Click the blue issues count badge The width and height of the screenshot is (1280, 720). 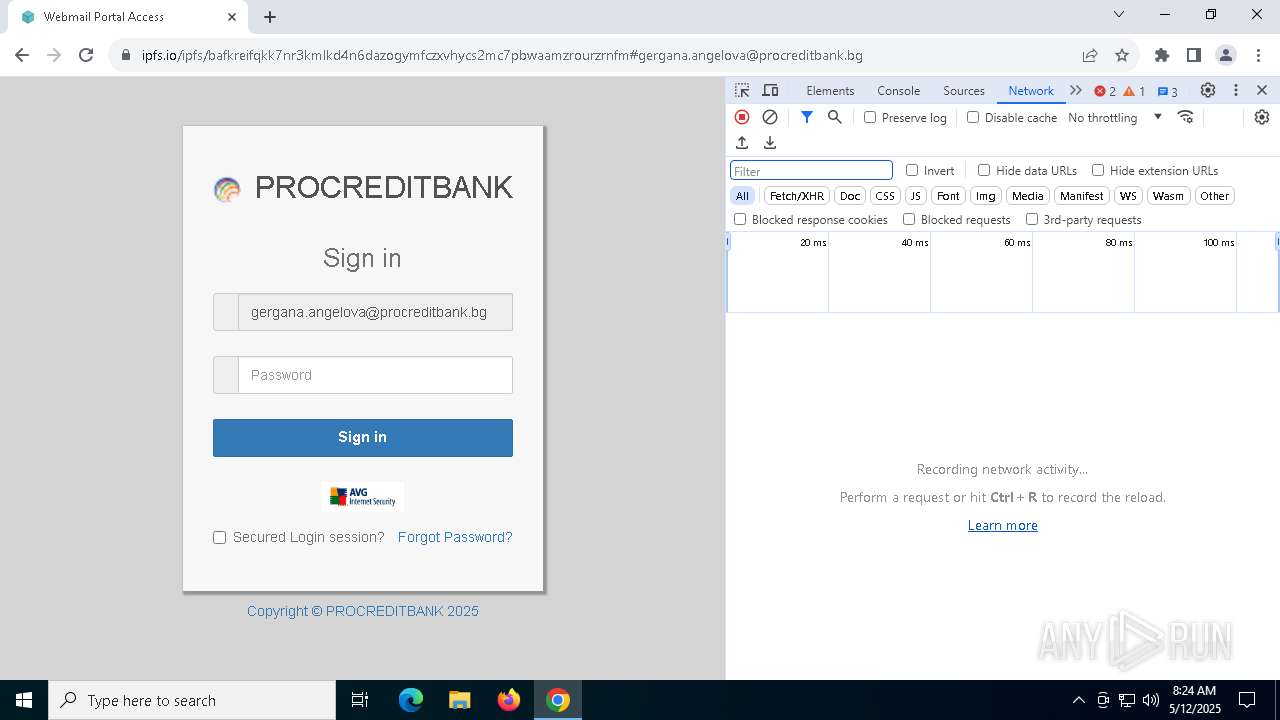1167,91
